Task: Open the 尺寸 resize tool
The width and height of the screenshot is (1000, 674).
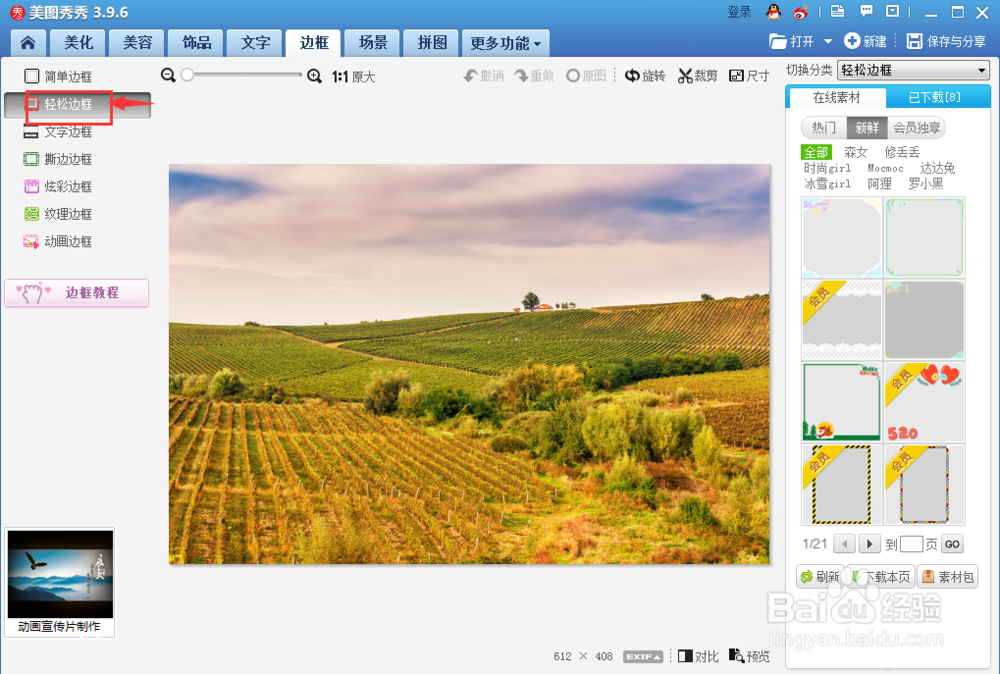Action: pyautogui.click(x=749, y=76)
